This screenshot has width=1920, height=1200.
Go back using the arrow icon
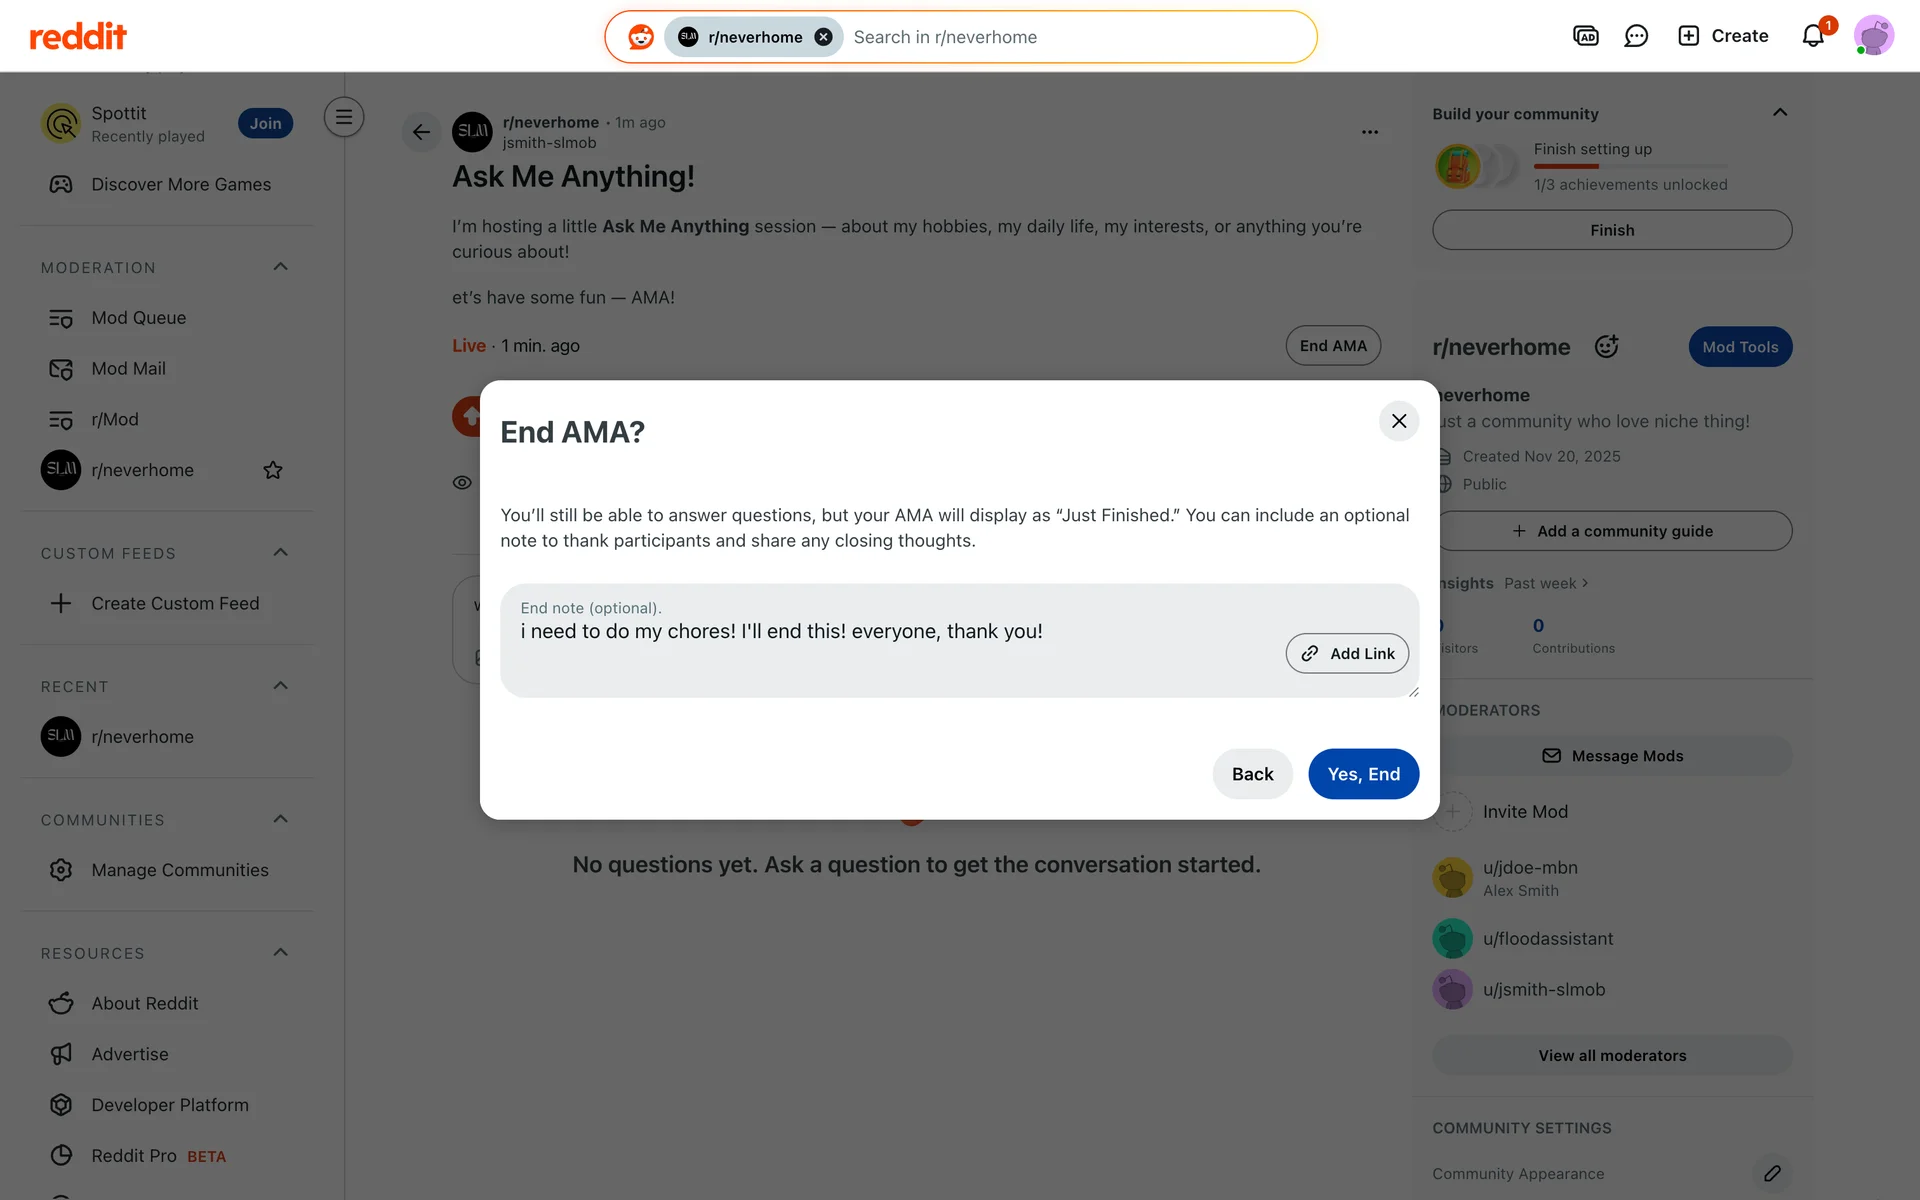421,132
